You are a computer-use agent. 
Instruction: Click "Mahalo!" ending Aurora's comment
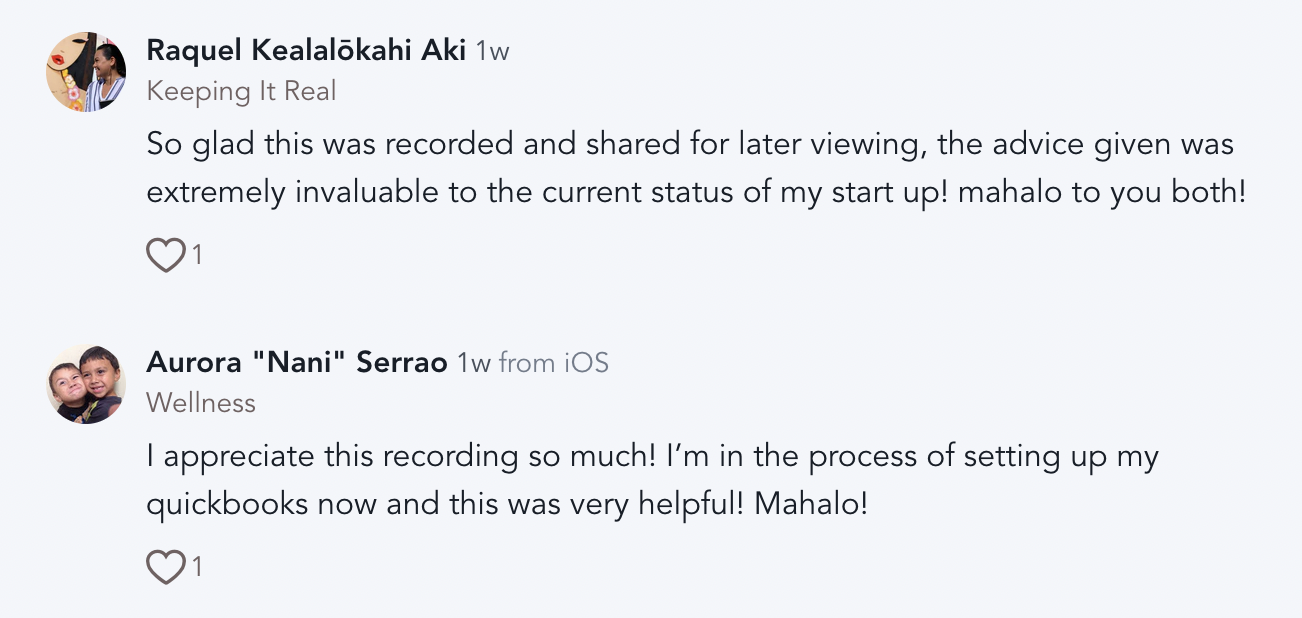pos(811,504)
